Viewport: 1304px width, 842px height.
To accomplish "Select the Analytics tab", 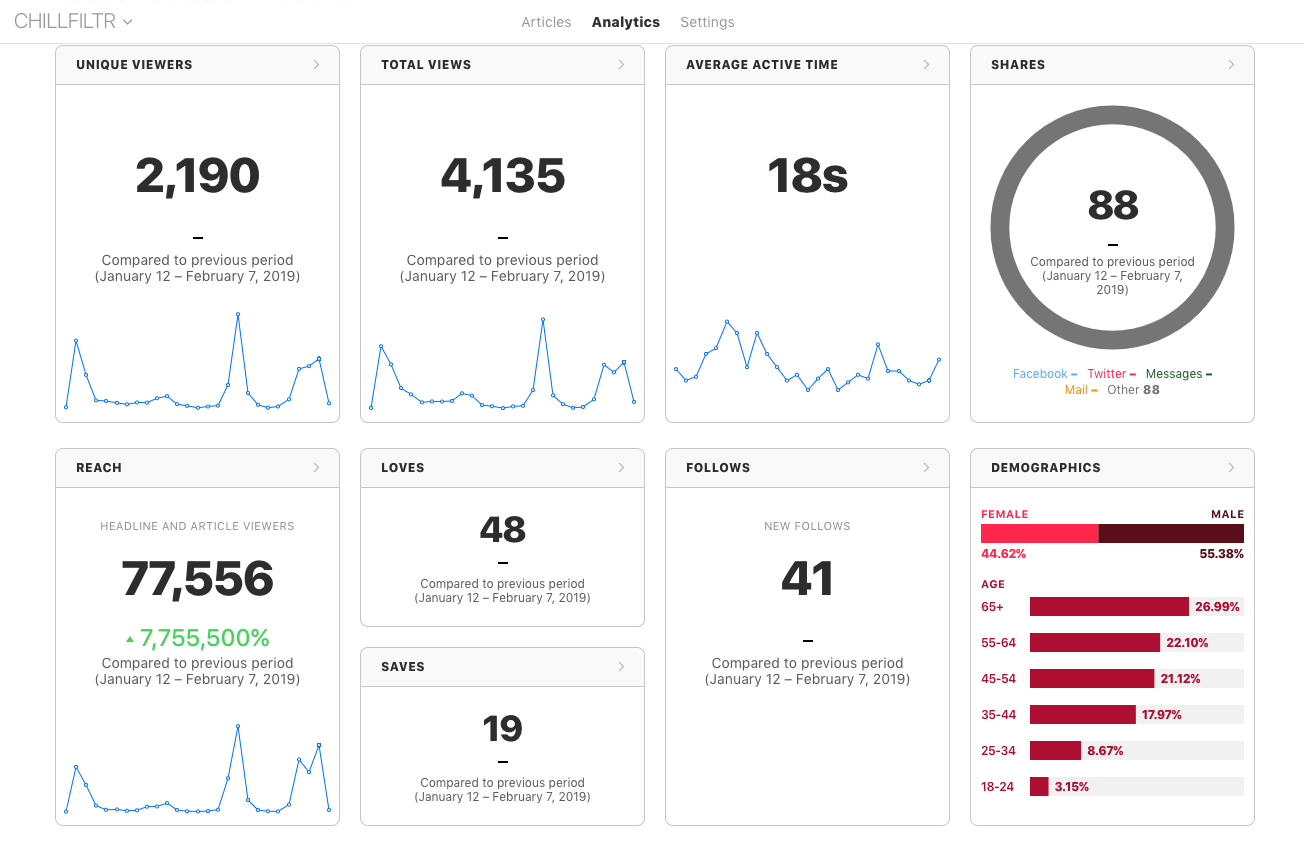I will point(625,22).
